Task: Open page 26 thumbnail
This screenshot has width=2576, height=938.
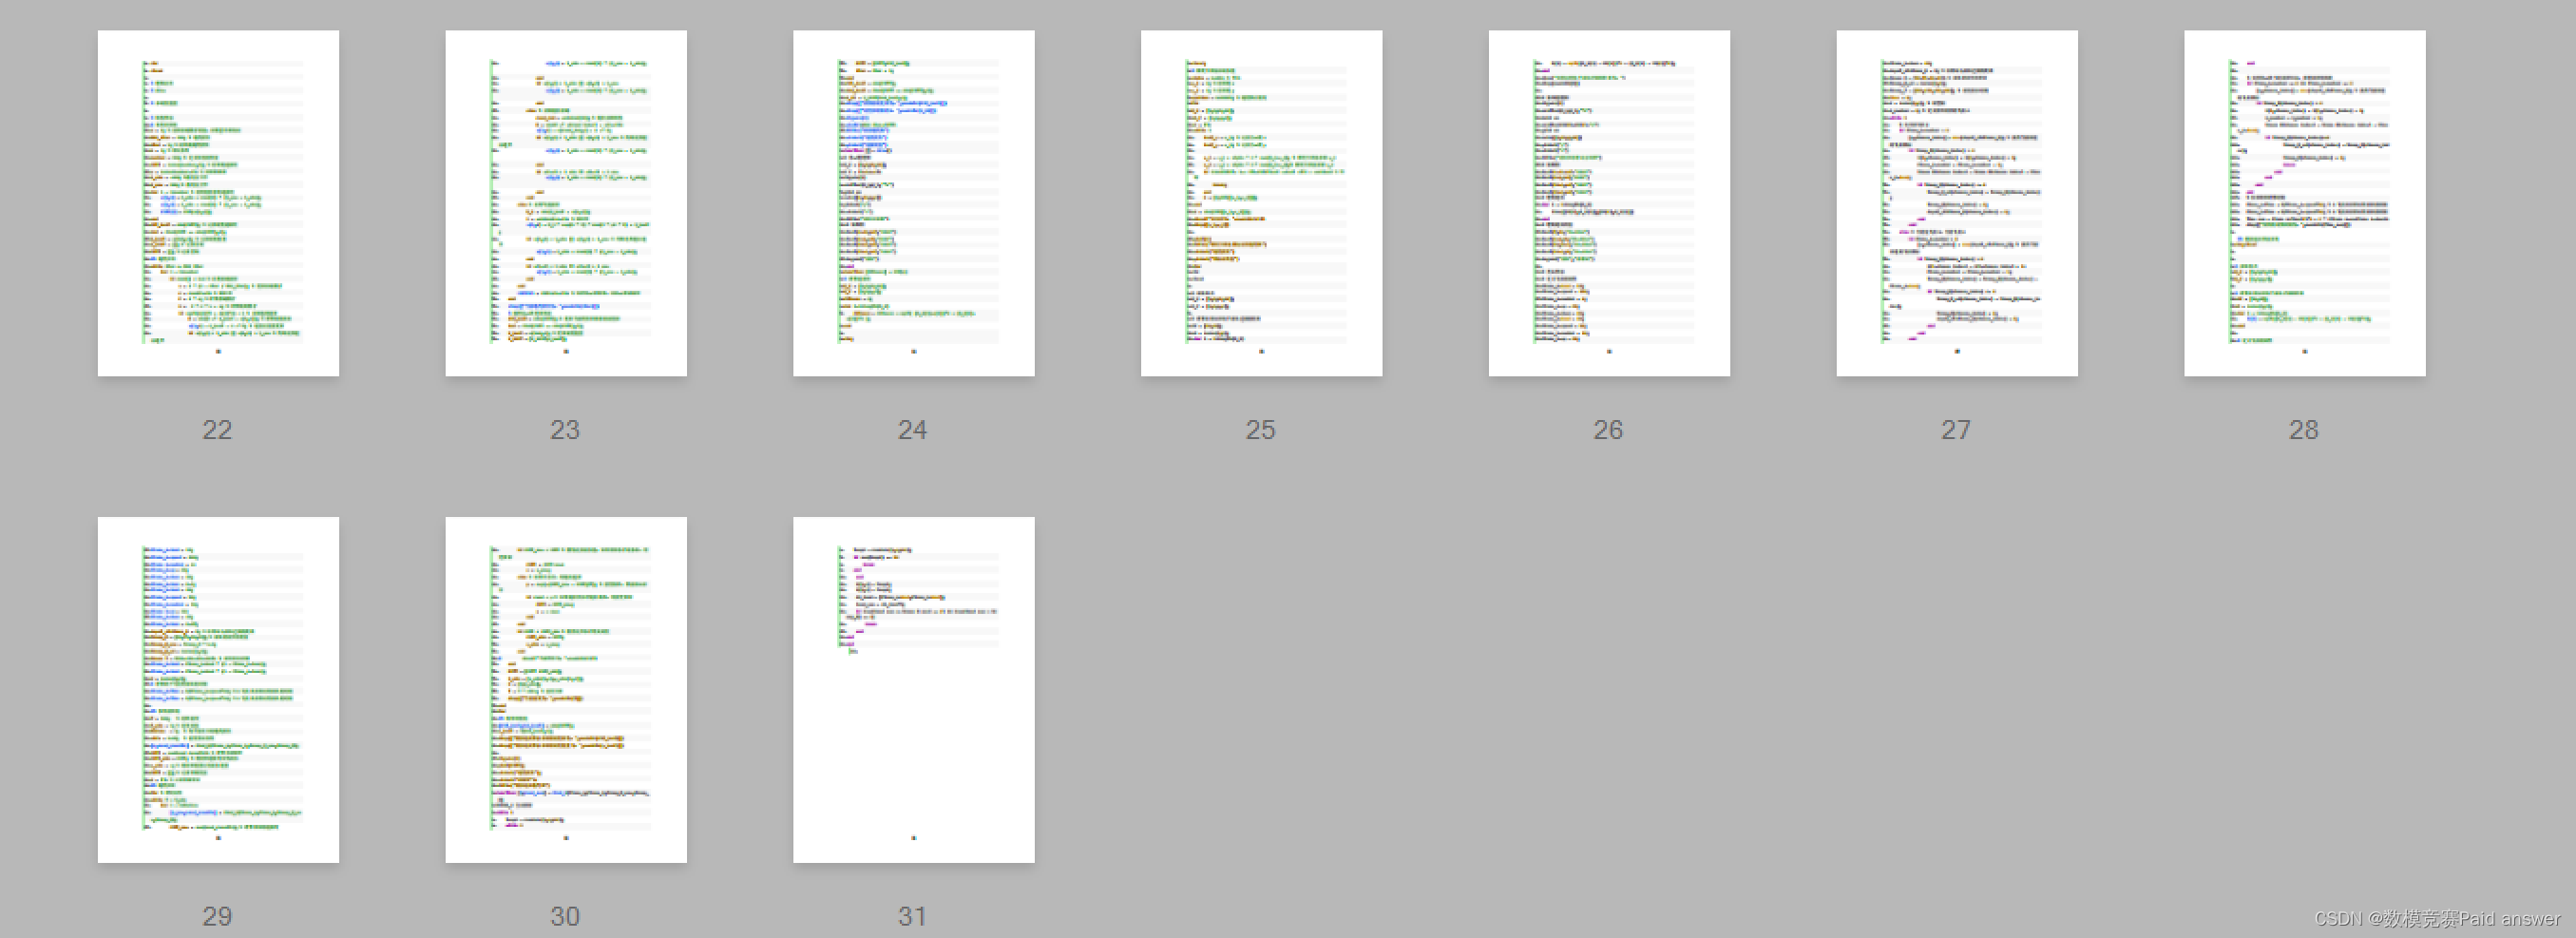Action: tap(1609, 203)
